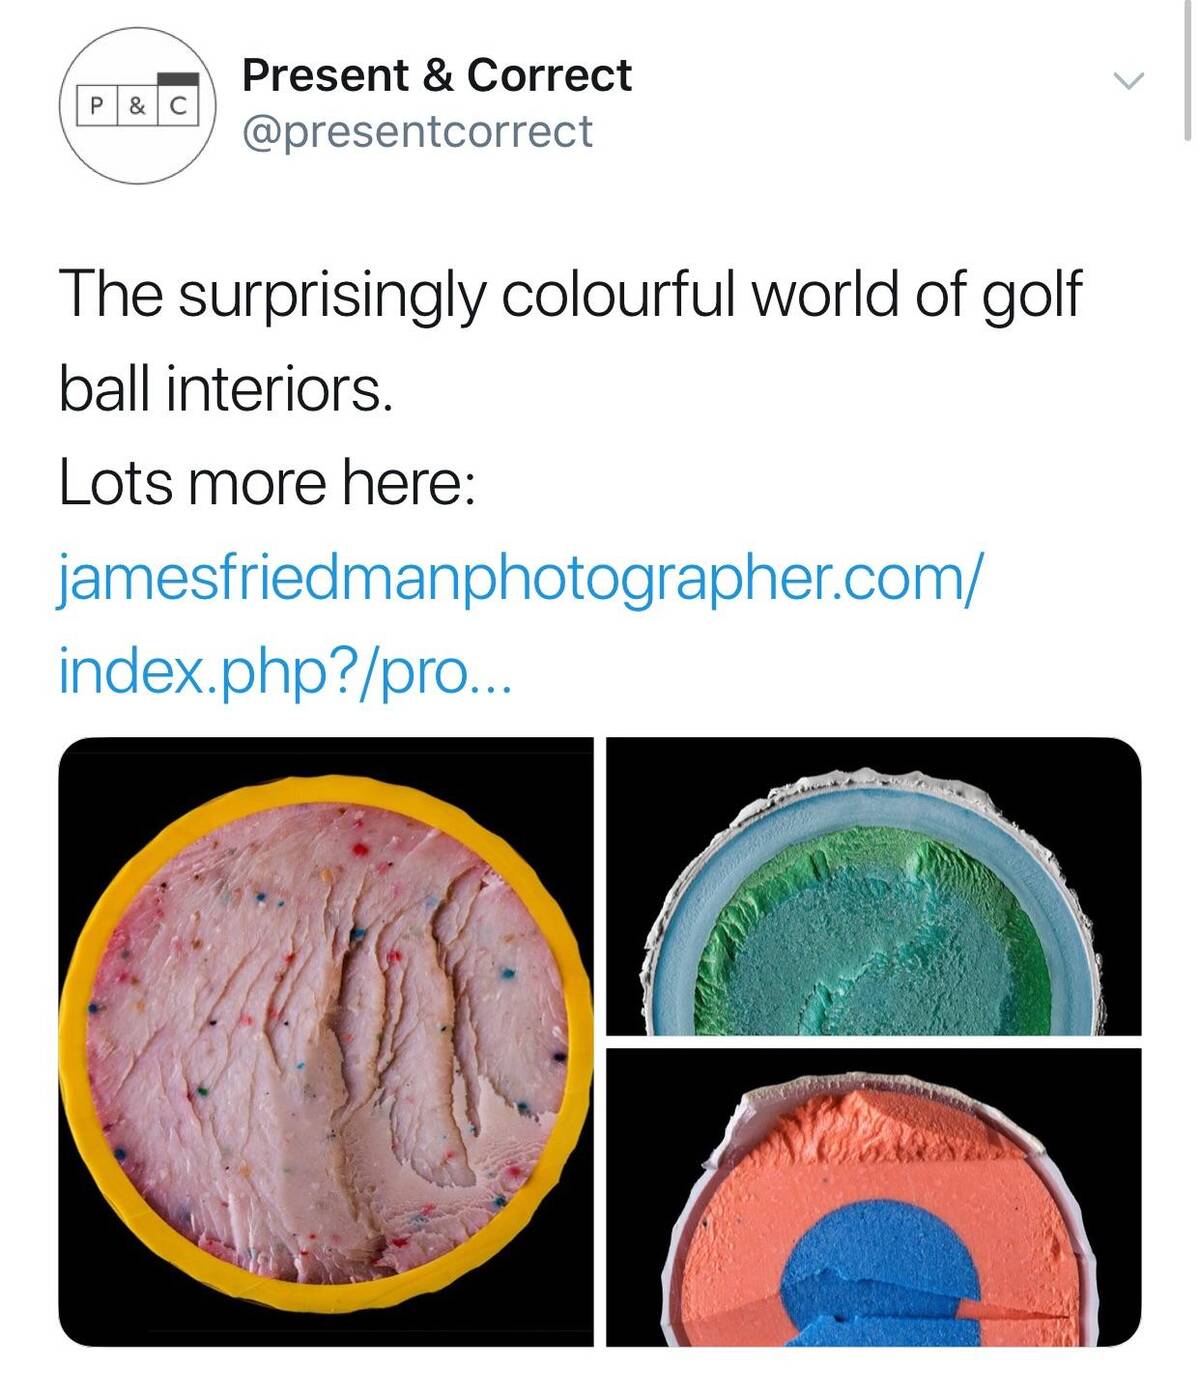
Task: Click the "The surprisingly colourful world" tweet line
Action: coord(570,295)
